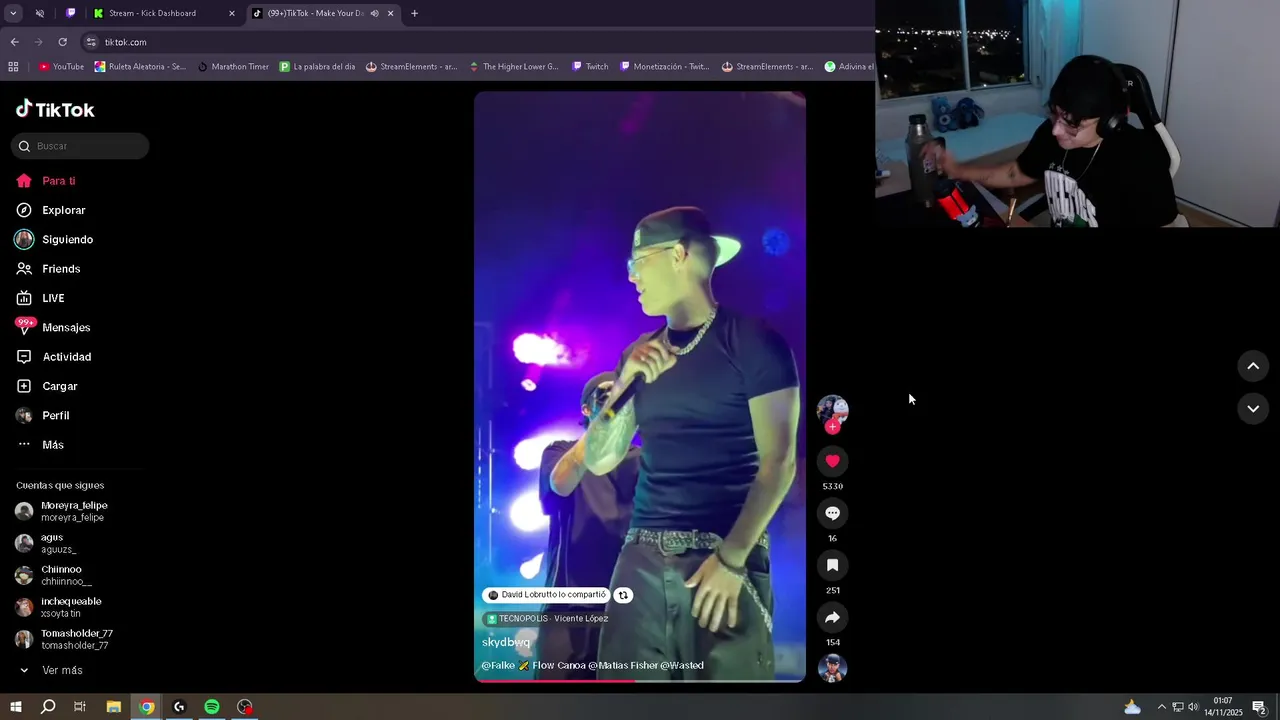Open the Para ti home feed
1280x720 pixels.
(x=46, y=181)
